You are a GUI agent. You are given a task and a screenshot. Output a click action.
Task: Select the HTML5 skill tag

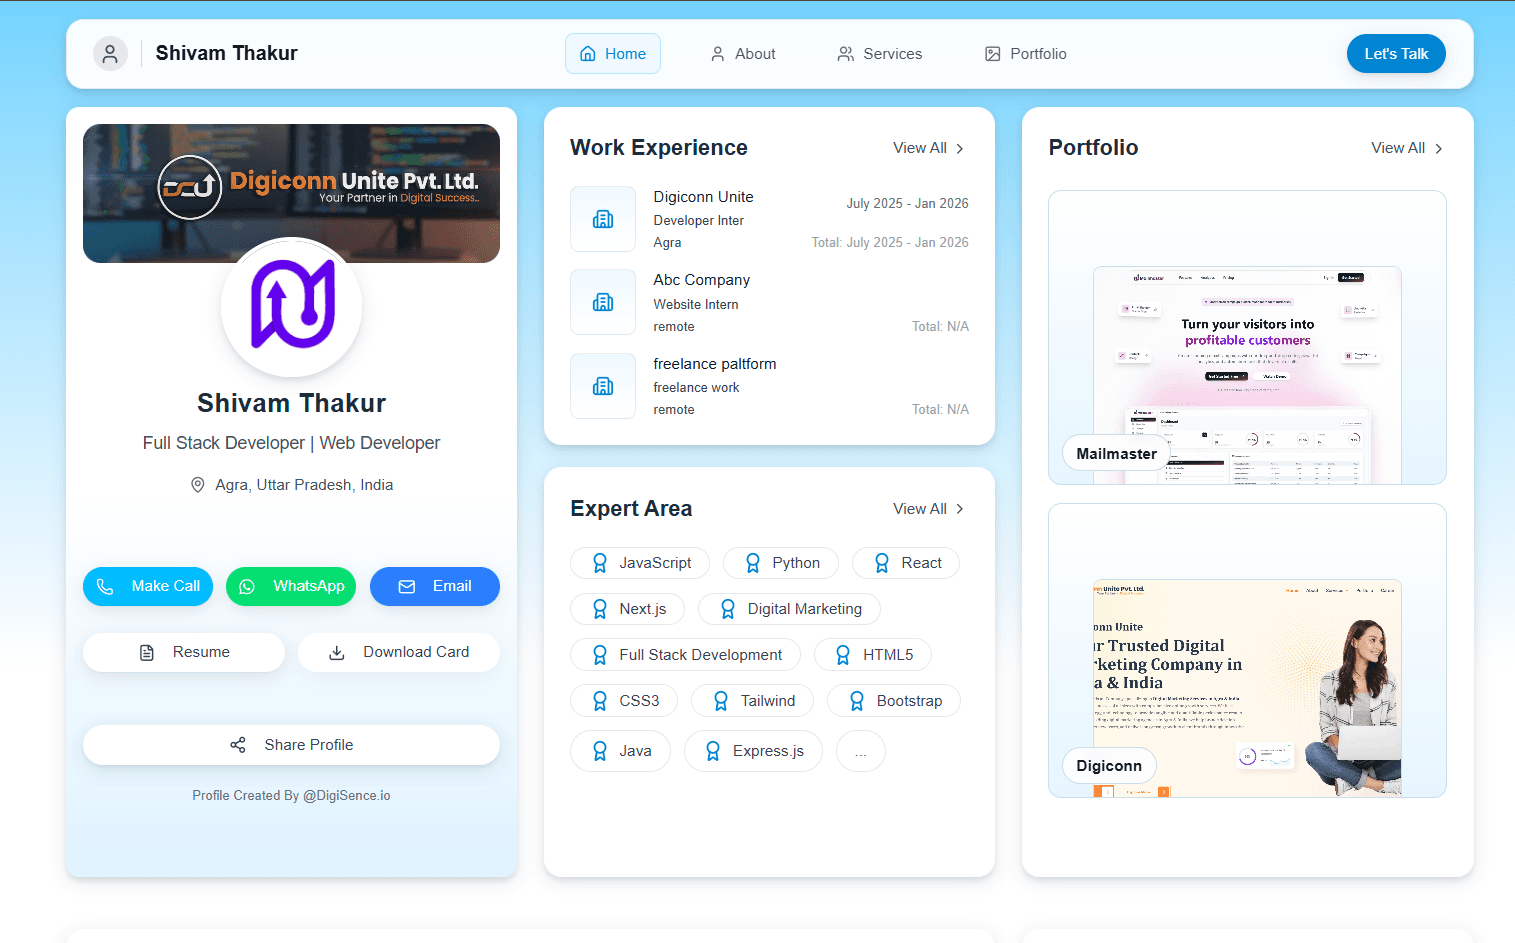(x=873, y=655)
